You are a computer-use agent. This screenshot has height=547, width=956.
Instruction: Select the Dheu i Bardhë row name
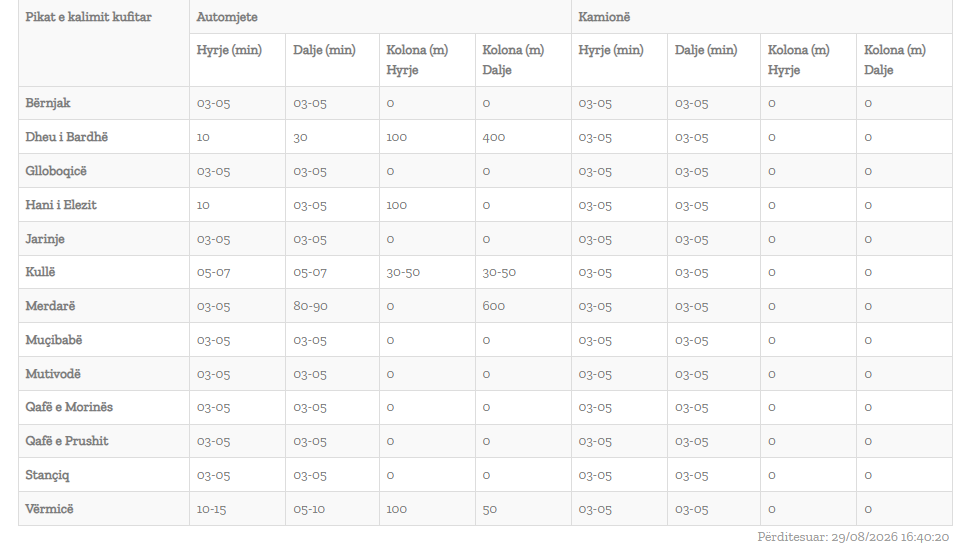(66, 137)
